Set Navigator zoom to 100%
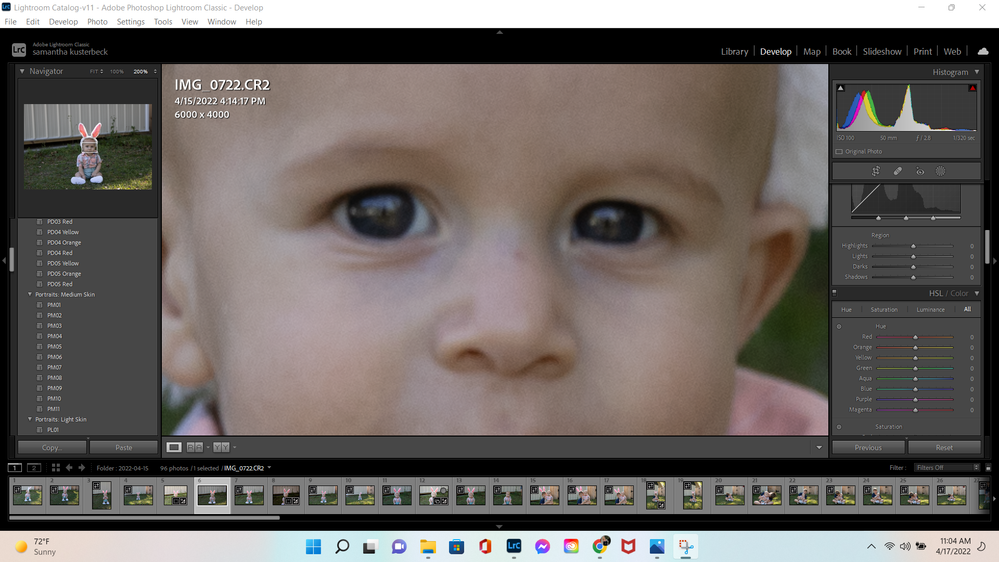Viewport: 999px width, 562px height. pos(117,71)
